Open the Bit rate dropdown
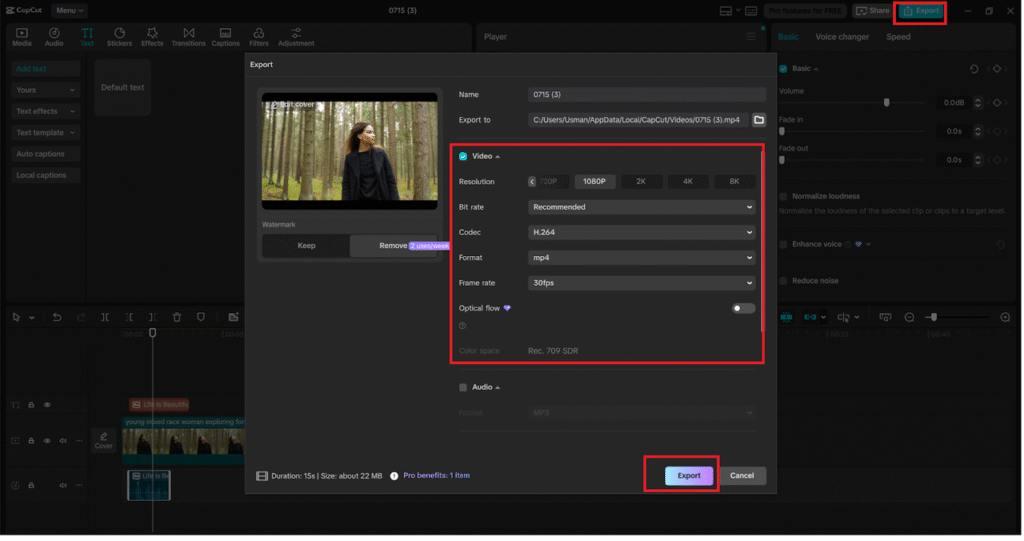The image size is (1024, 541). tap(641, 207)
